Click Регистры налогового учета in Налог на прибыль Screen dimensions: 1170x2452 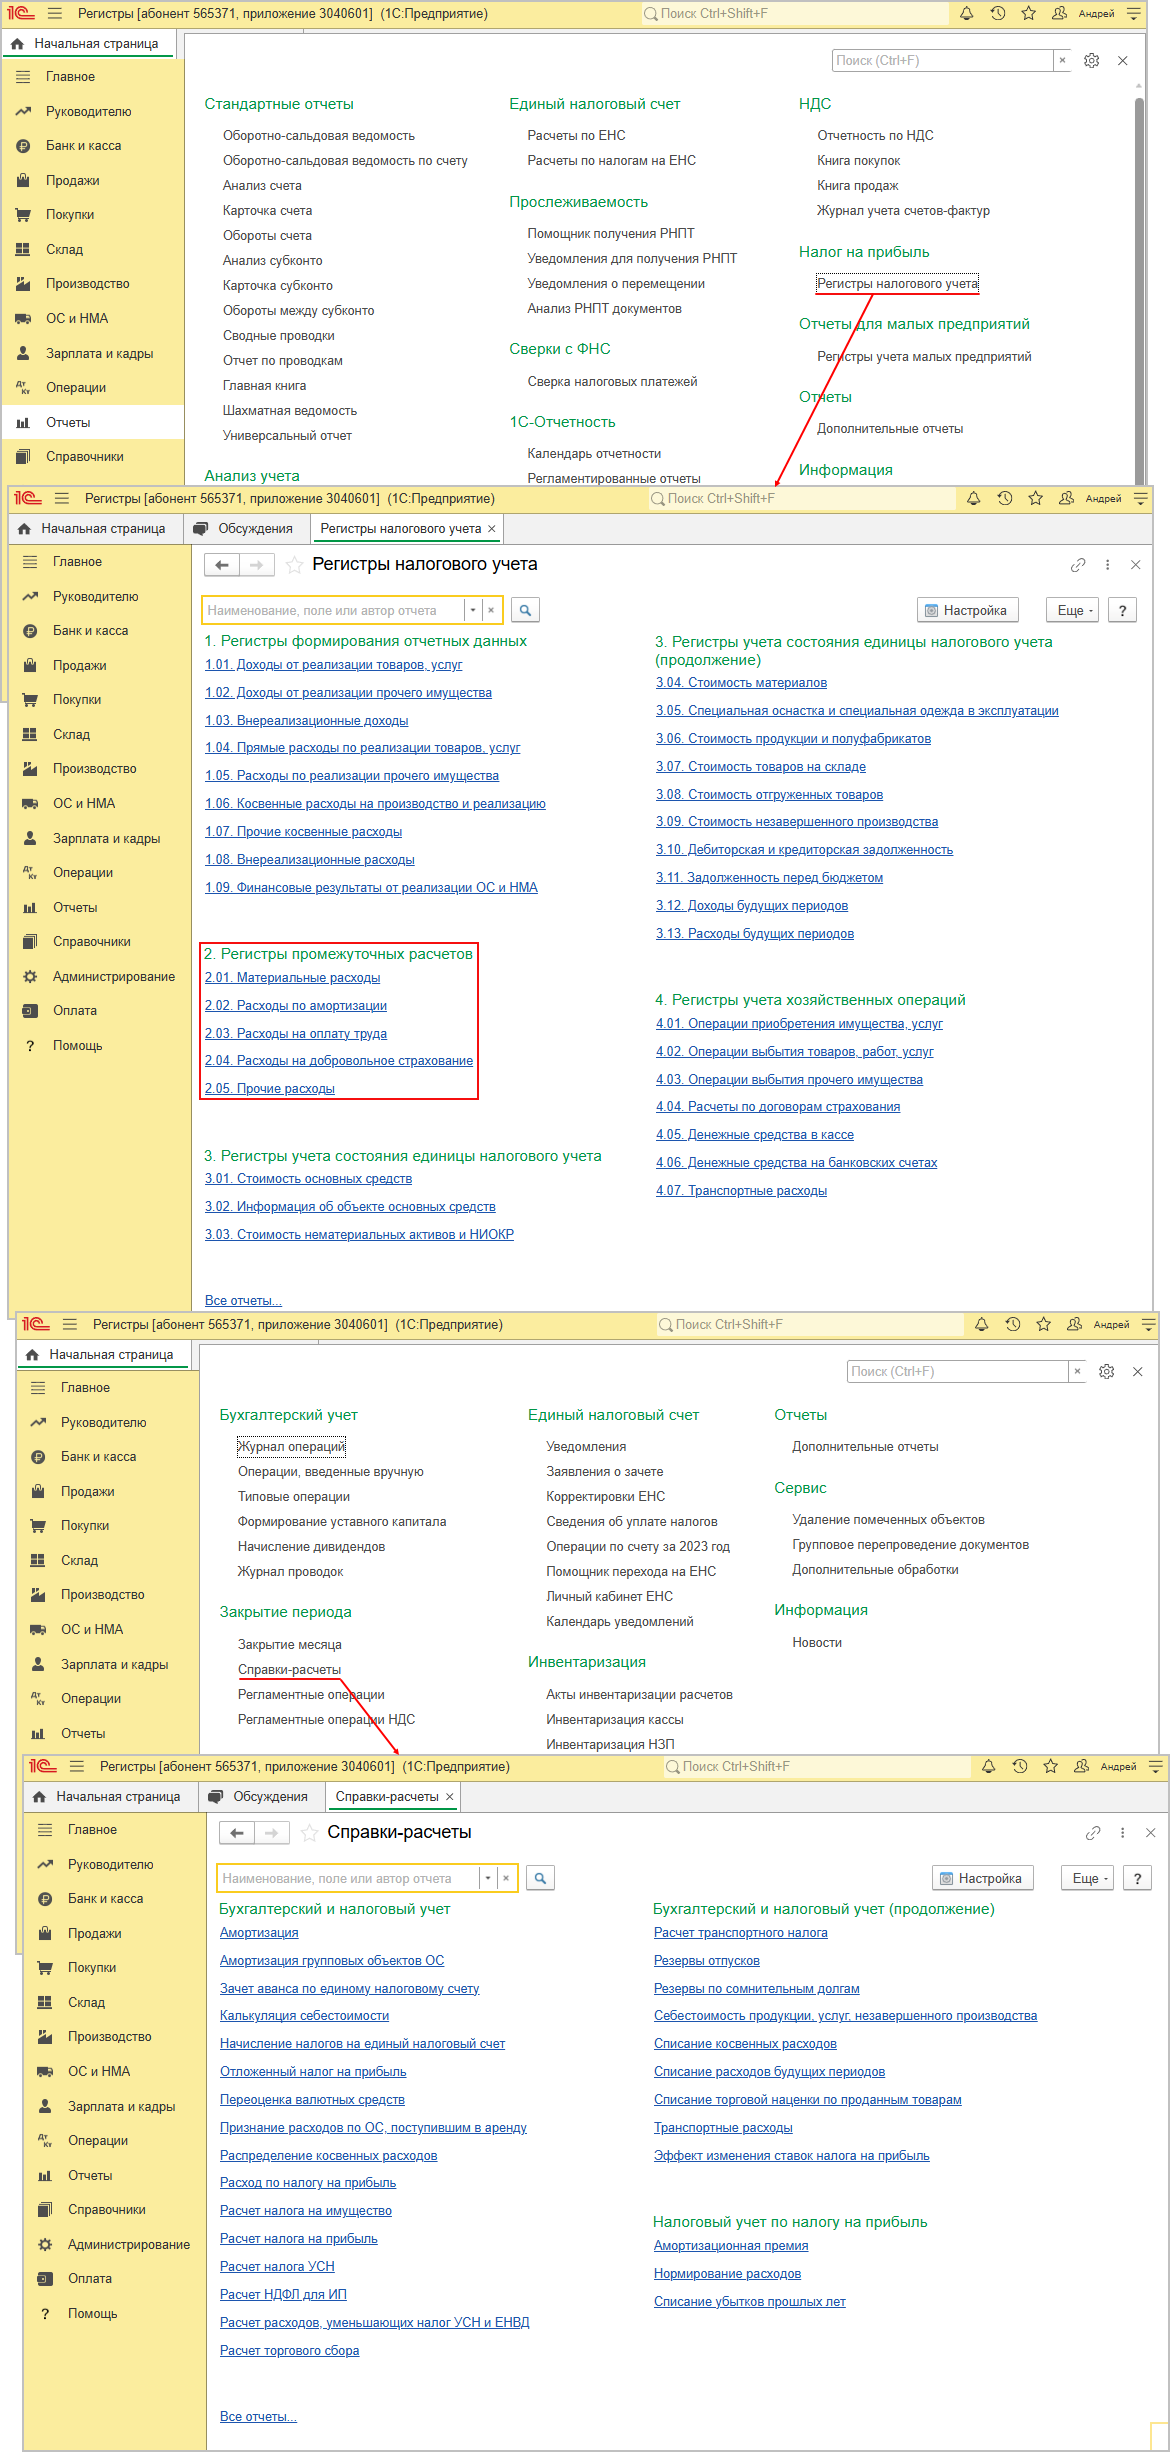[x=897, y=284]
